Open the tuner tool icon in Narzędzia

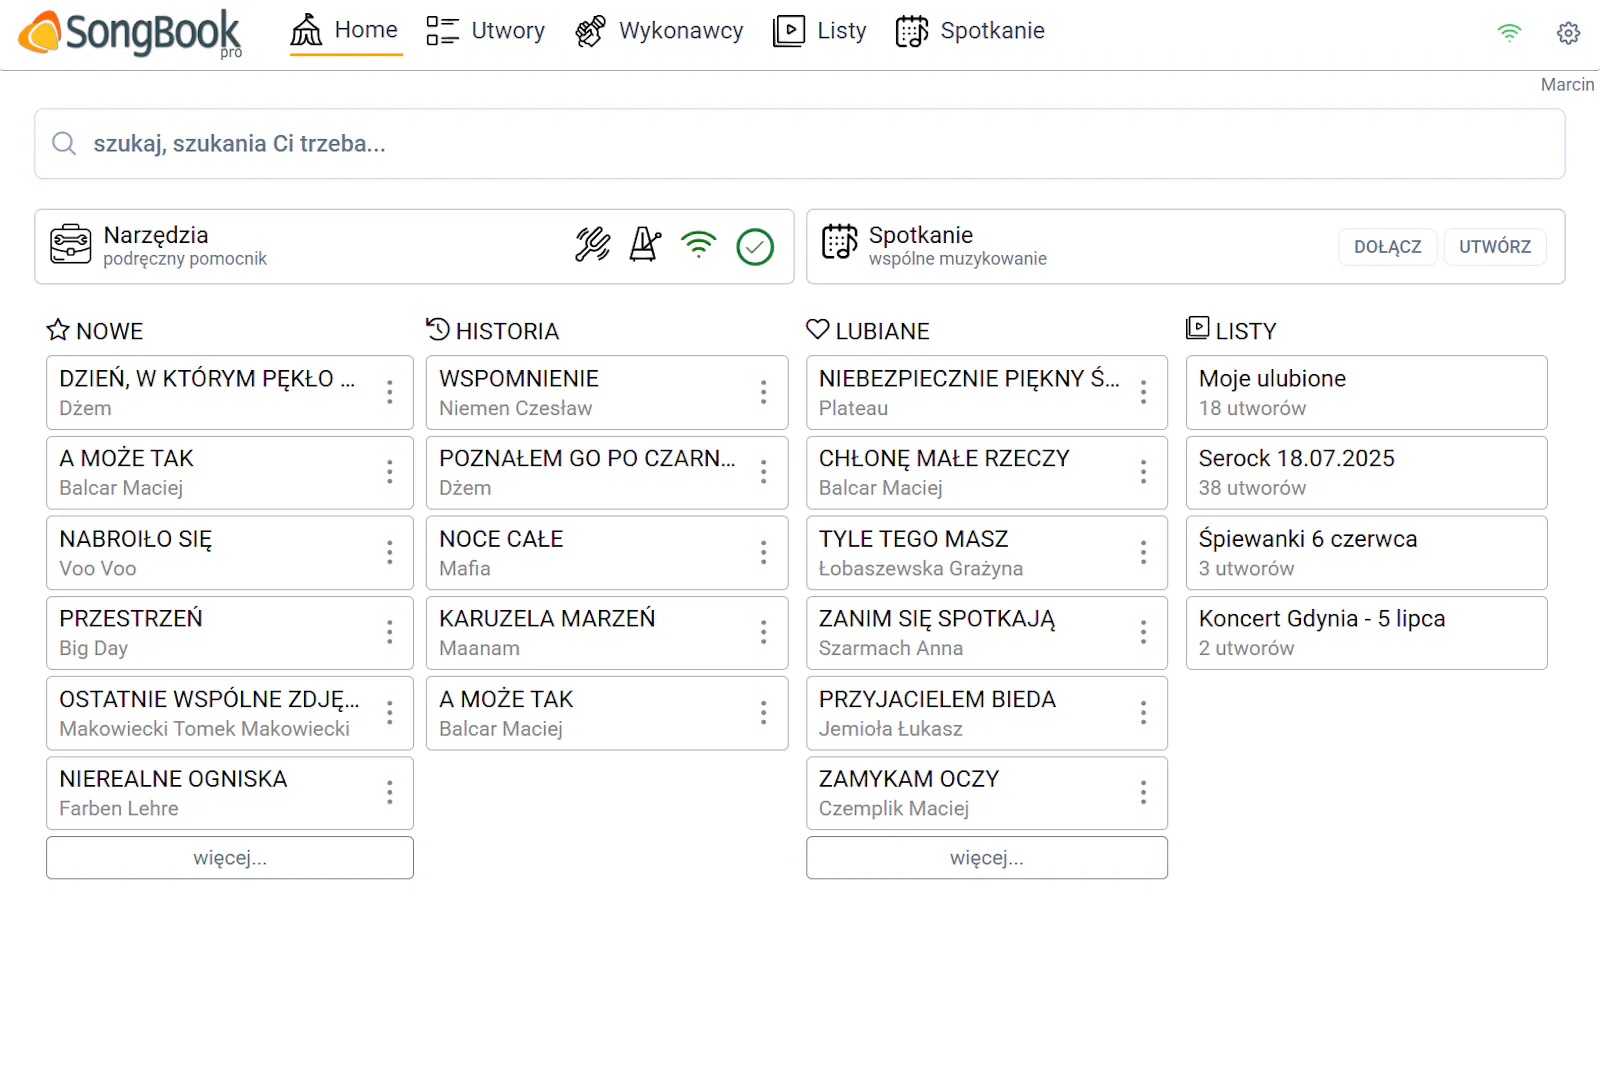click(593, 245)
